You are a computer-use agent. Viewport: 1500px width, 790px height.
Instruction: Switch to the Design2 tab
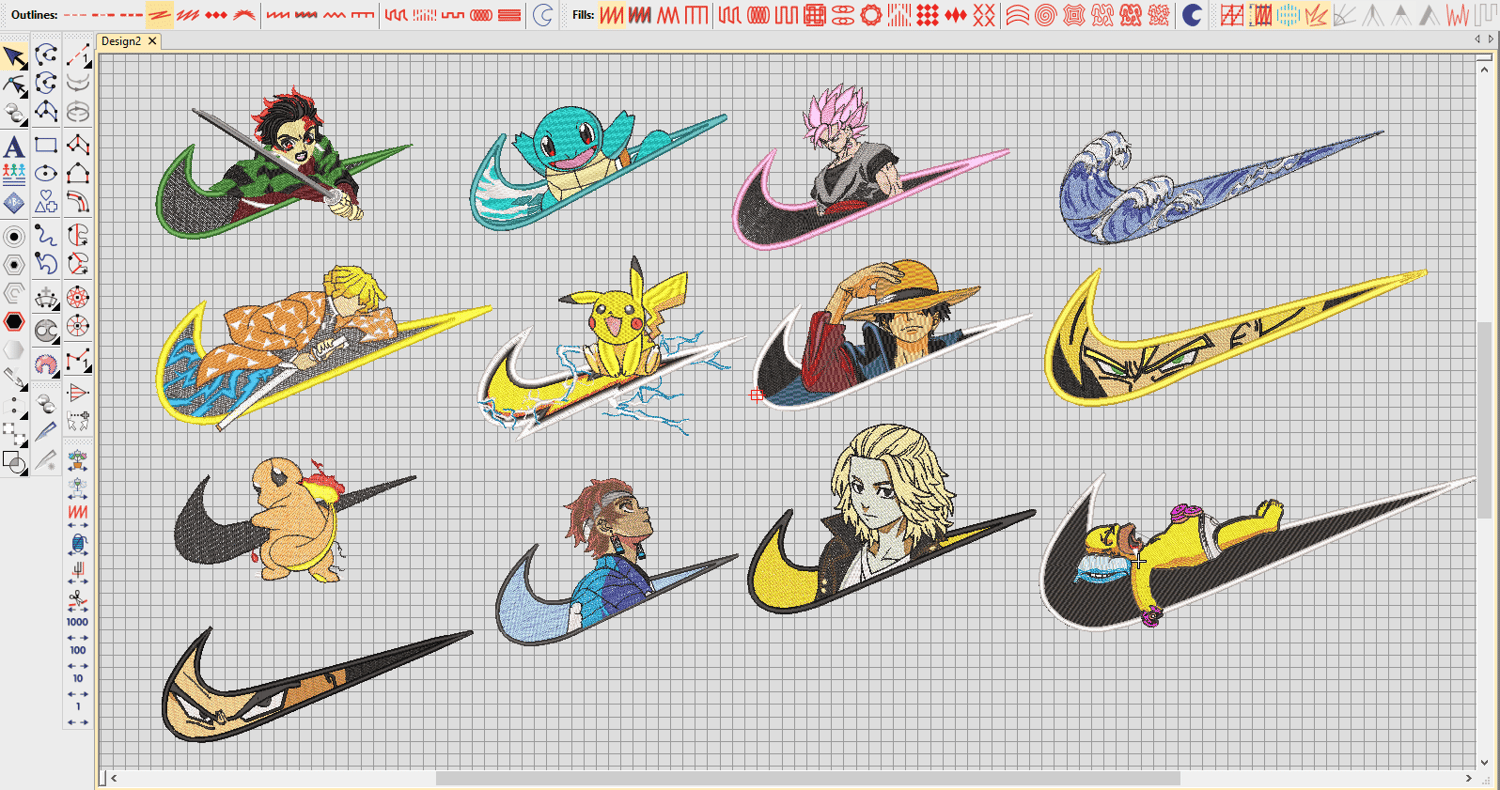tap(121, 41)
